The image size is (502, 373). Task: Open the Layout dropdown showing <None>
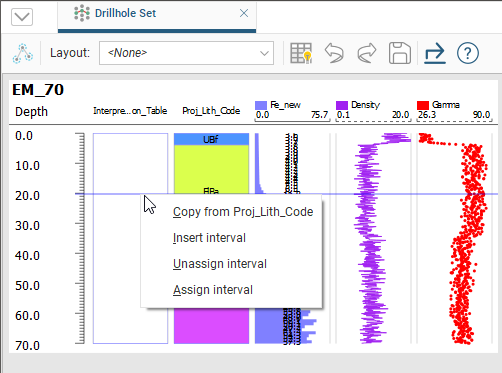(186, 53)
